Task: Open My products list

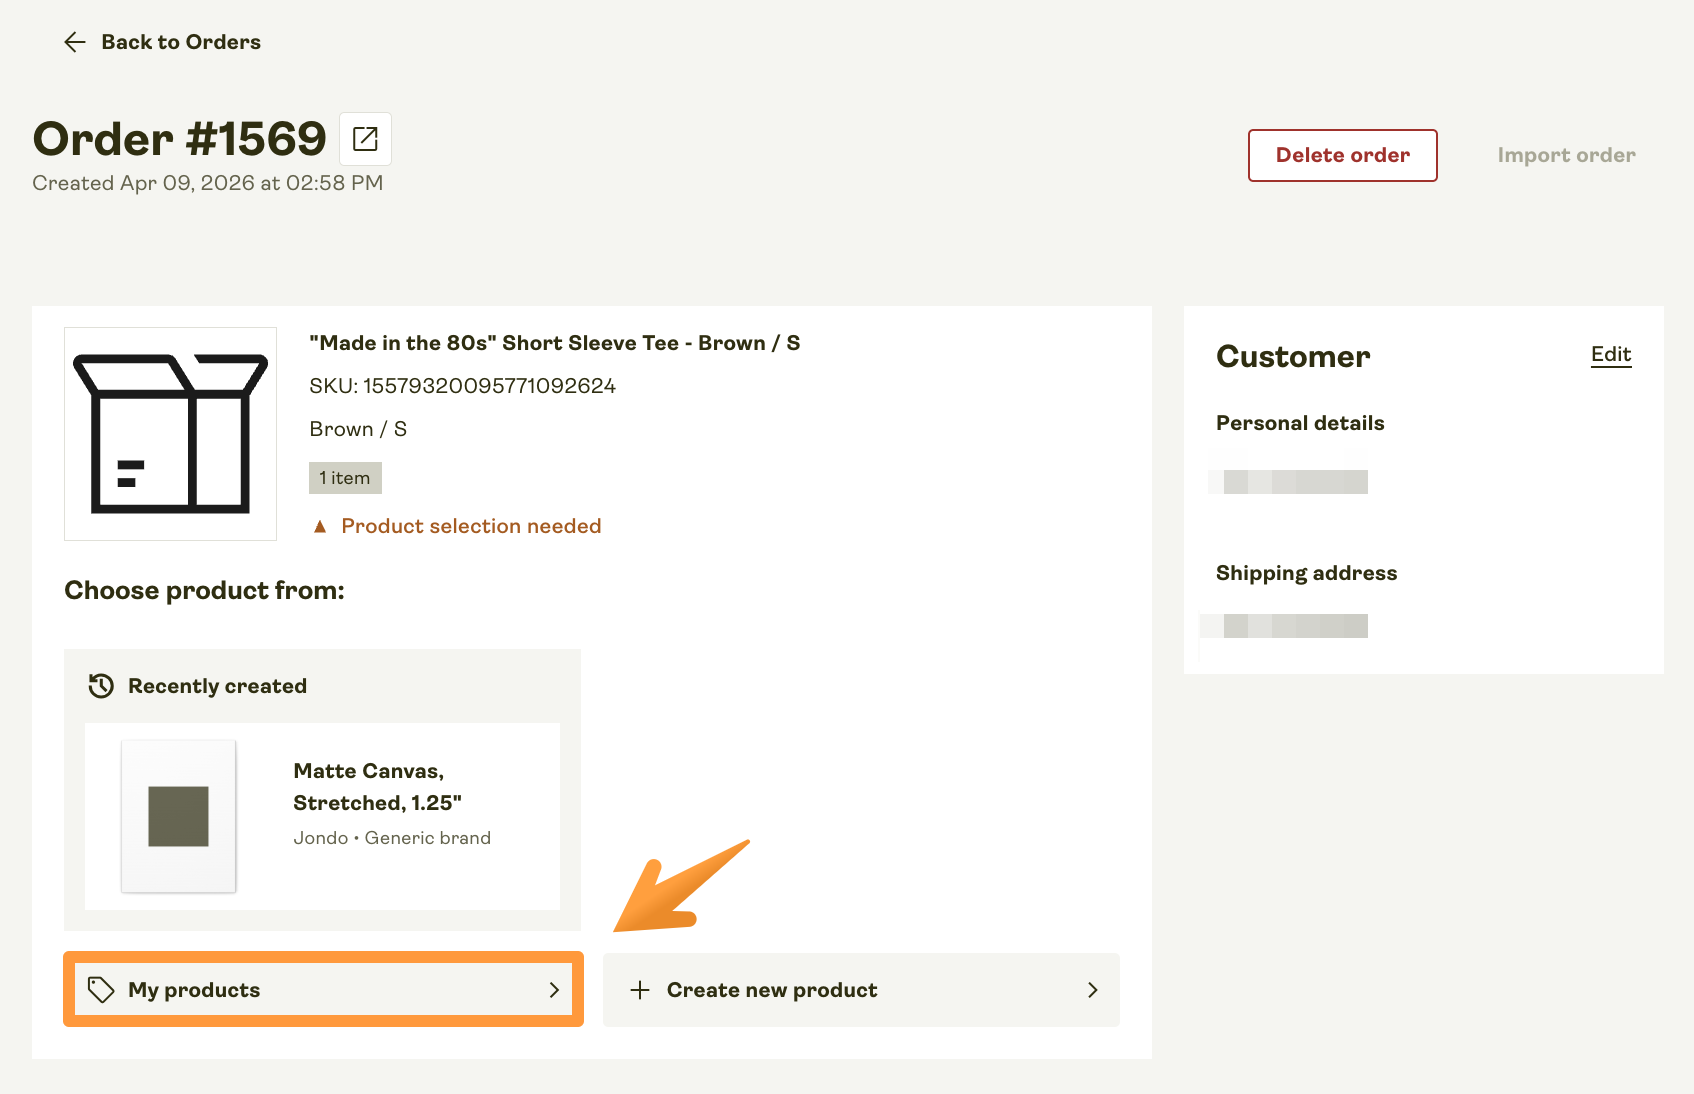Action: [323, 990]
